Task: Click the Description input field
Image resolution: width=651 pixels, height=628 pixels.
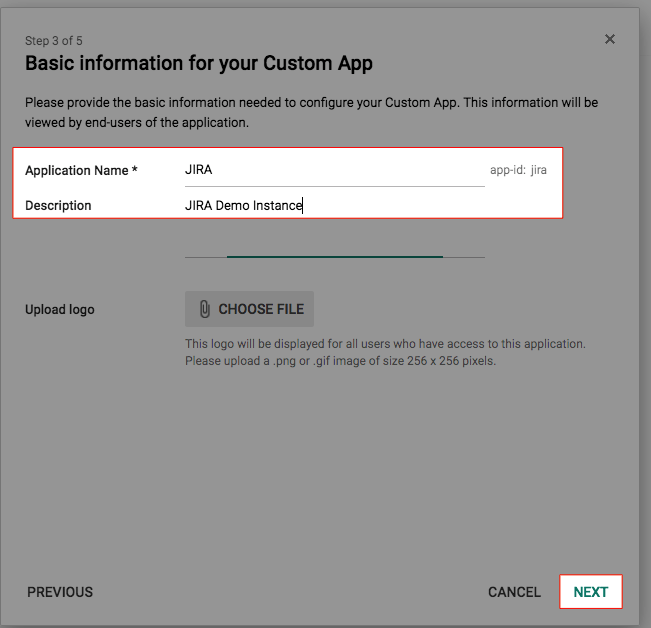Action: (x=335, y=227)
